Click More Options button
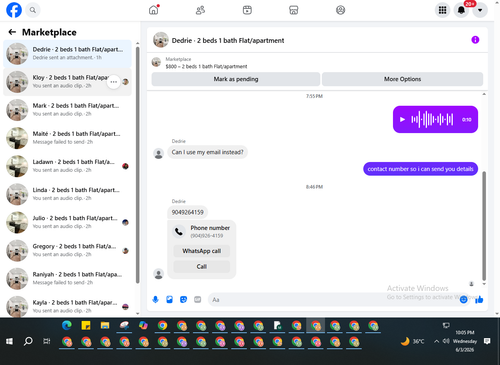500x365 pixels. [402, 79]
